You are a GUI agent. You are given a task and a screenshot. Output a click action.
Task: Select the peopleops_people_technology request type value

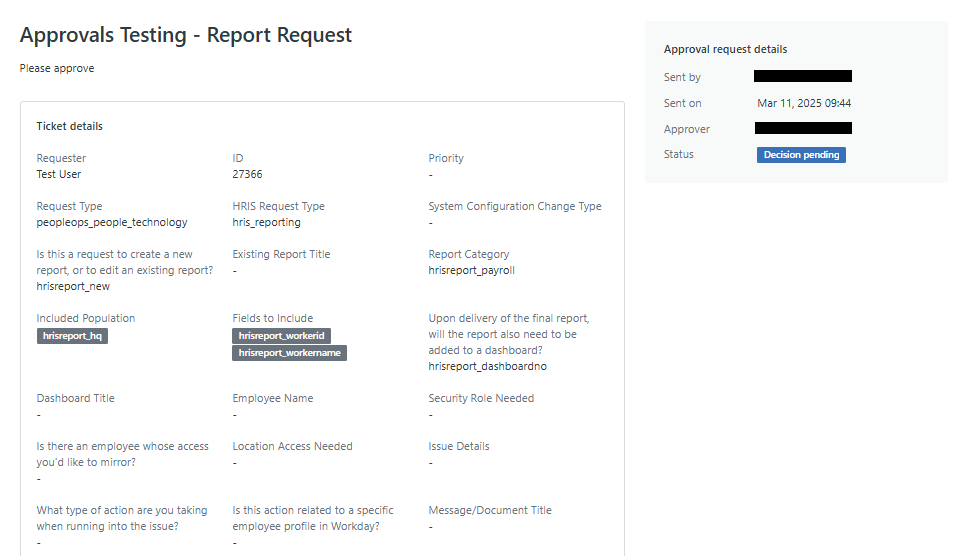(112, 222)
